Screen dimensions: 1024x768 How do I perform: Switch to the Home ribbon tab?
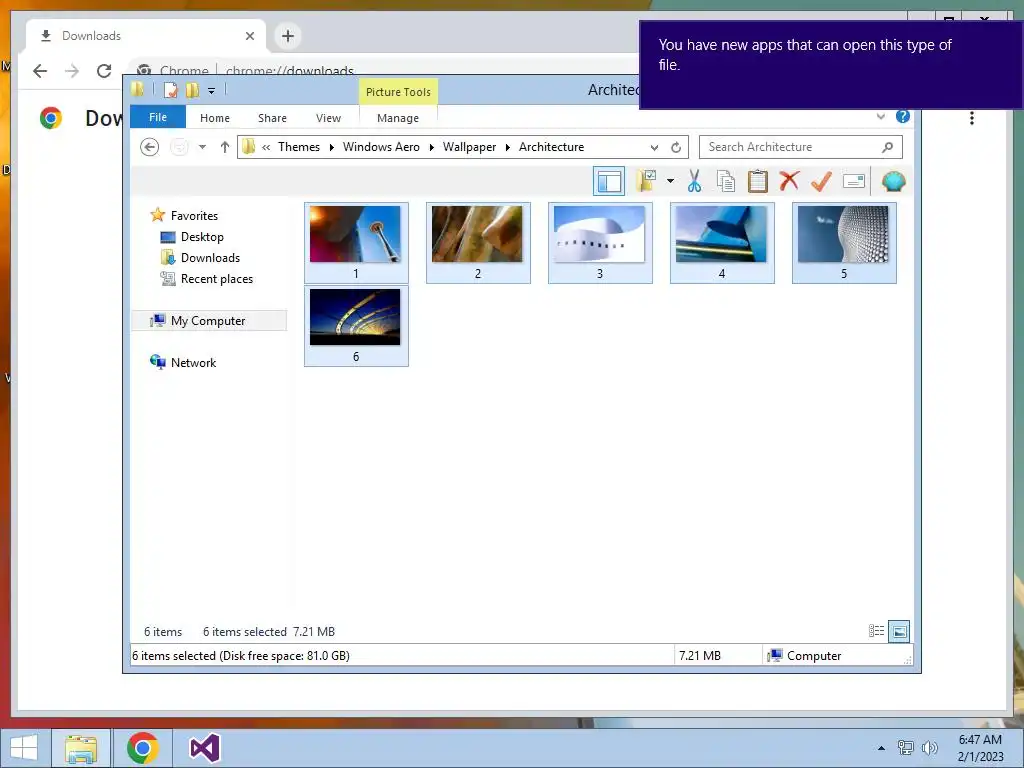(215, 118)
